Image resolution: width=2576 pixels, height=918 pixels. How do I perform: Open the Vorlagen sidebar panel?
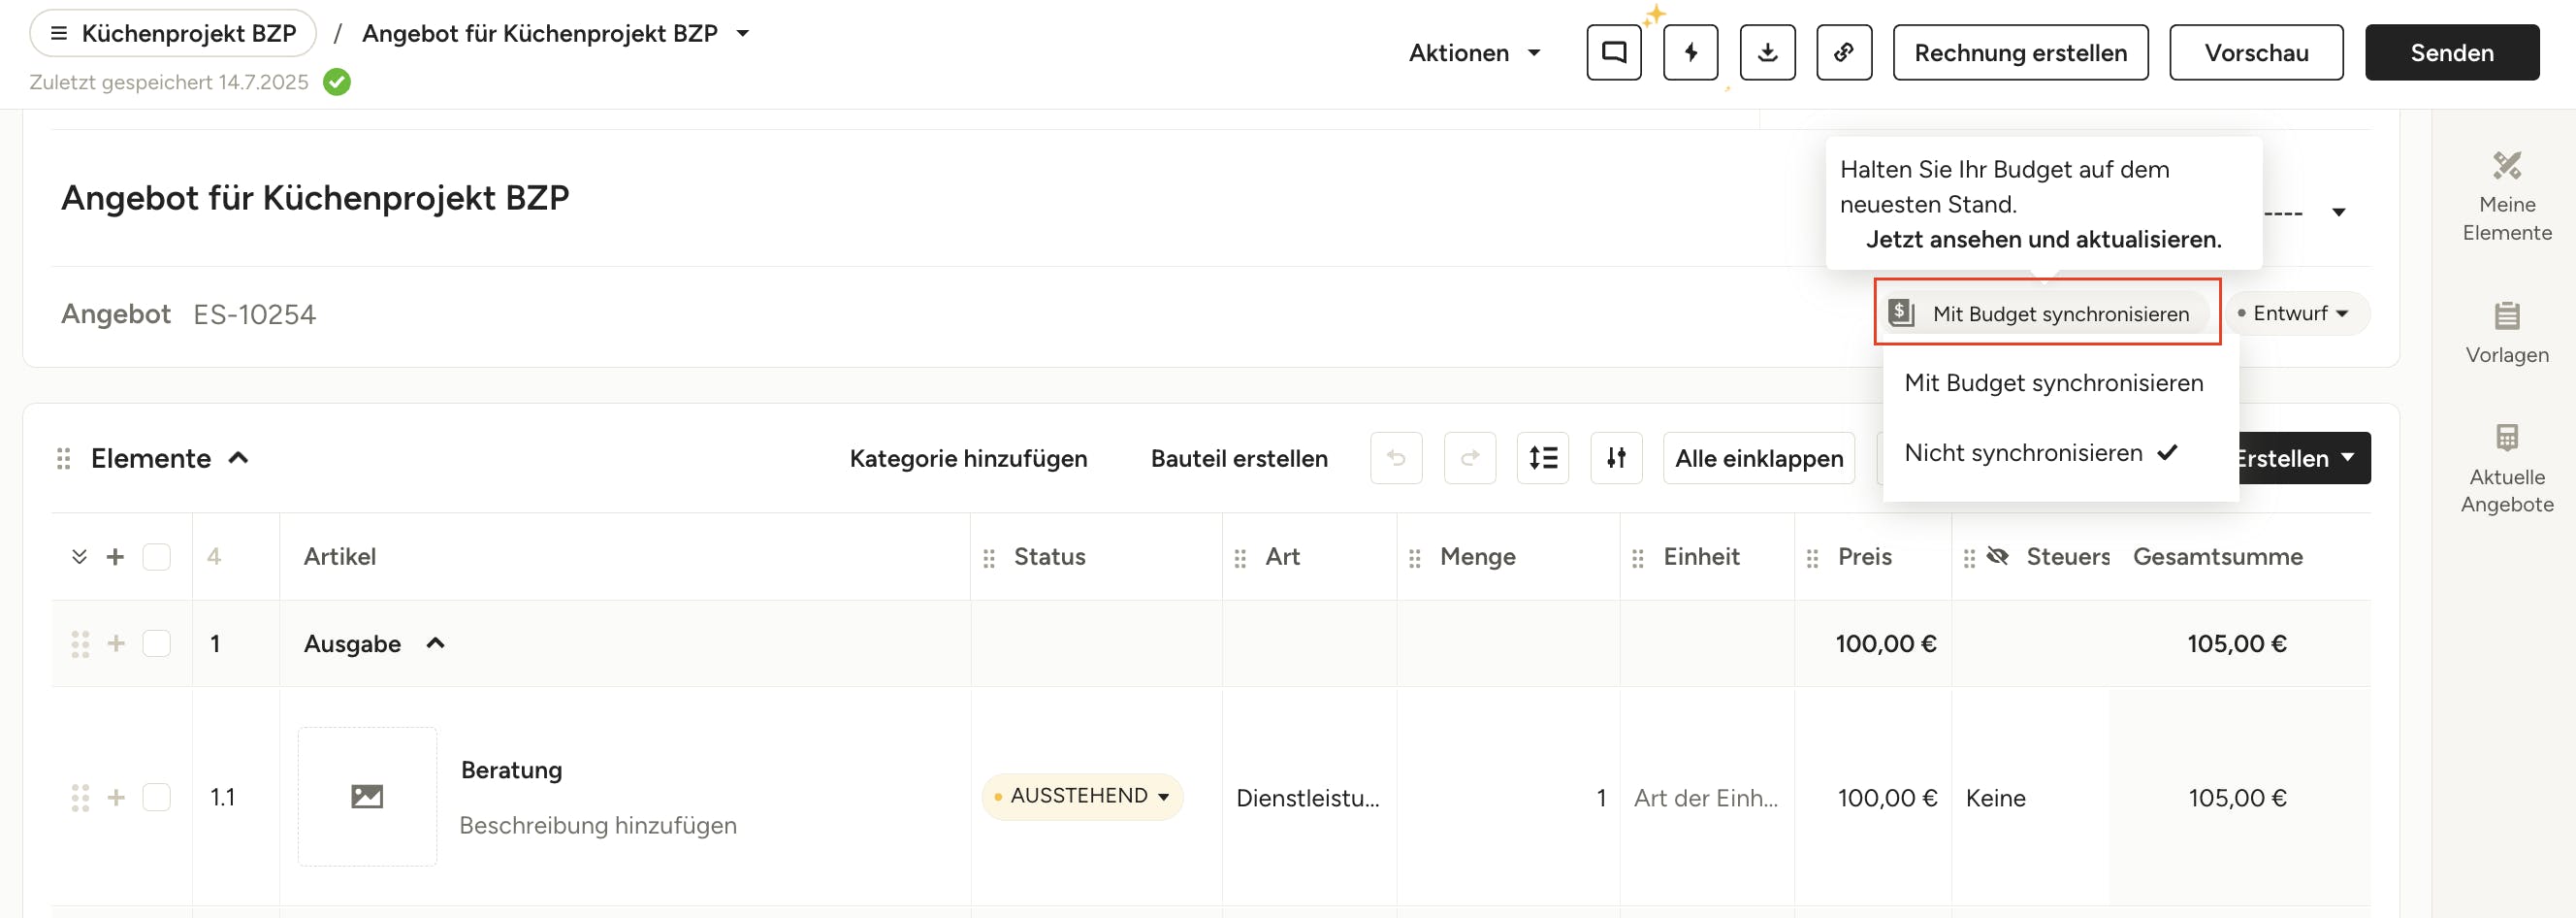click(2506, 333)
